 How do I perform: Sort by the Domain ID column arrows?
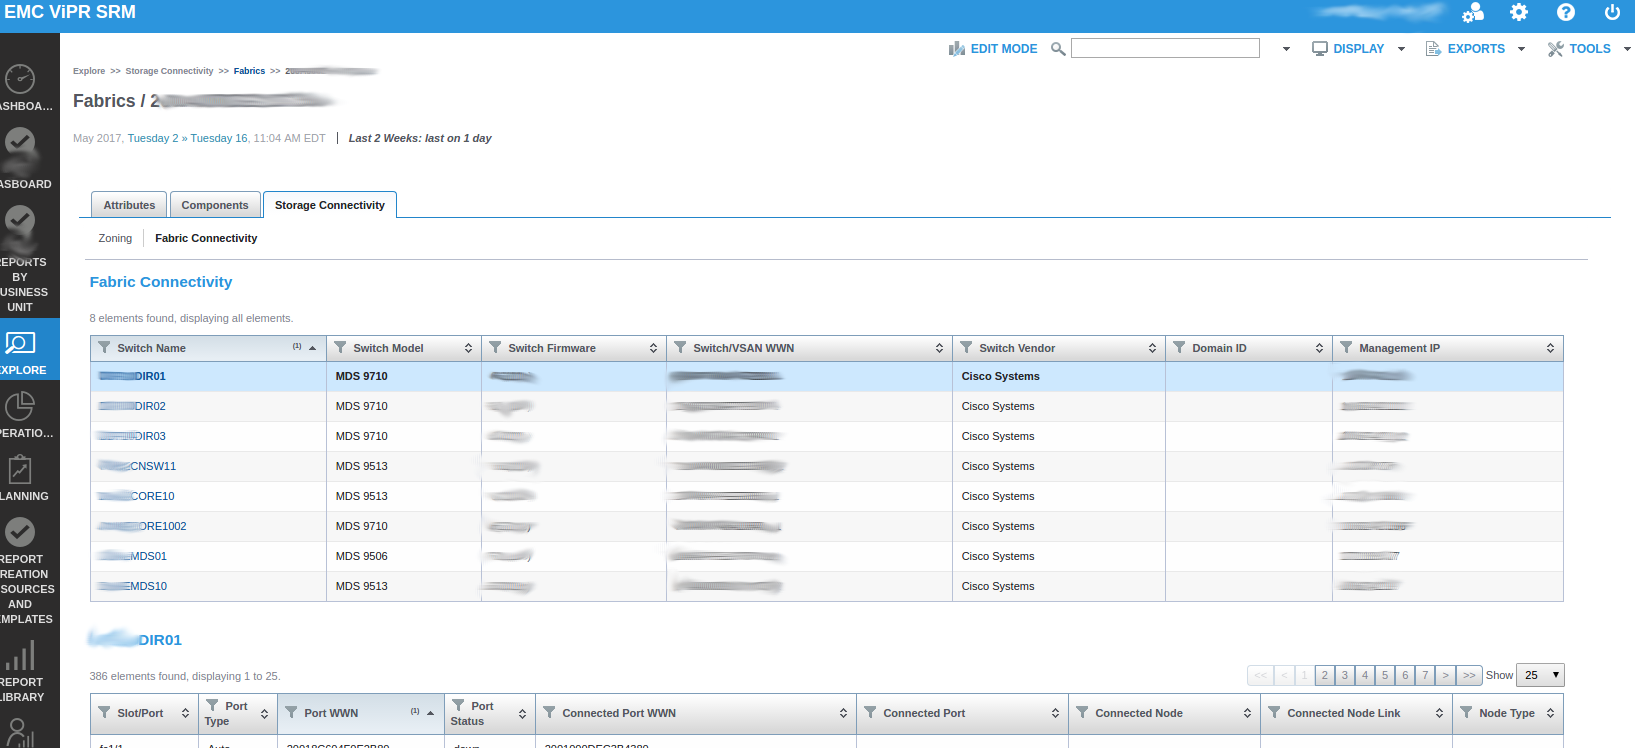click(x=1319, y=348)
